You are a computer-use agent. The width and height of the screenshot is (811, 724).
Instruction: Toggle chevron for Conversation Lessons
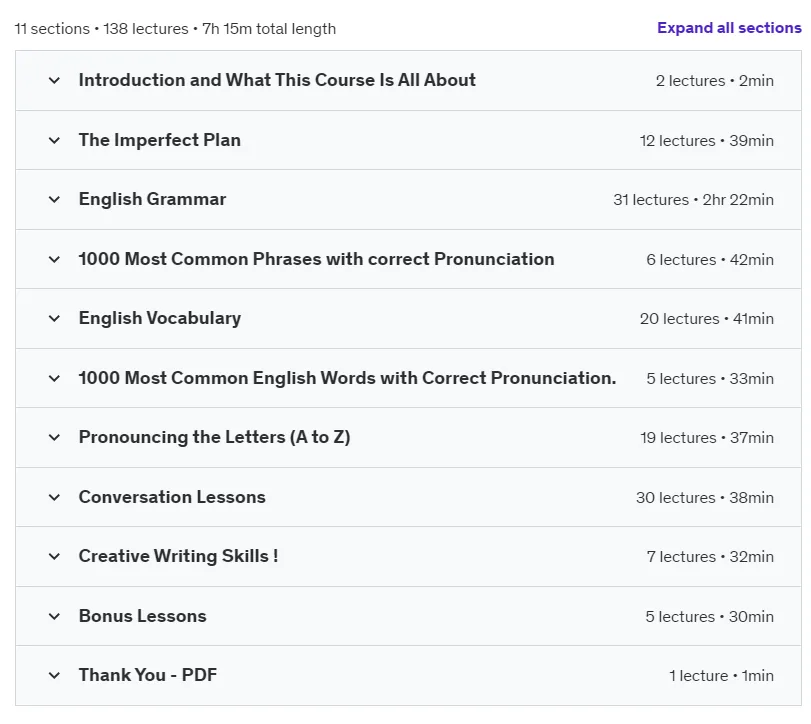tap(54, 497)
